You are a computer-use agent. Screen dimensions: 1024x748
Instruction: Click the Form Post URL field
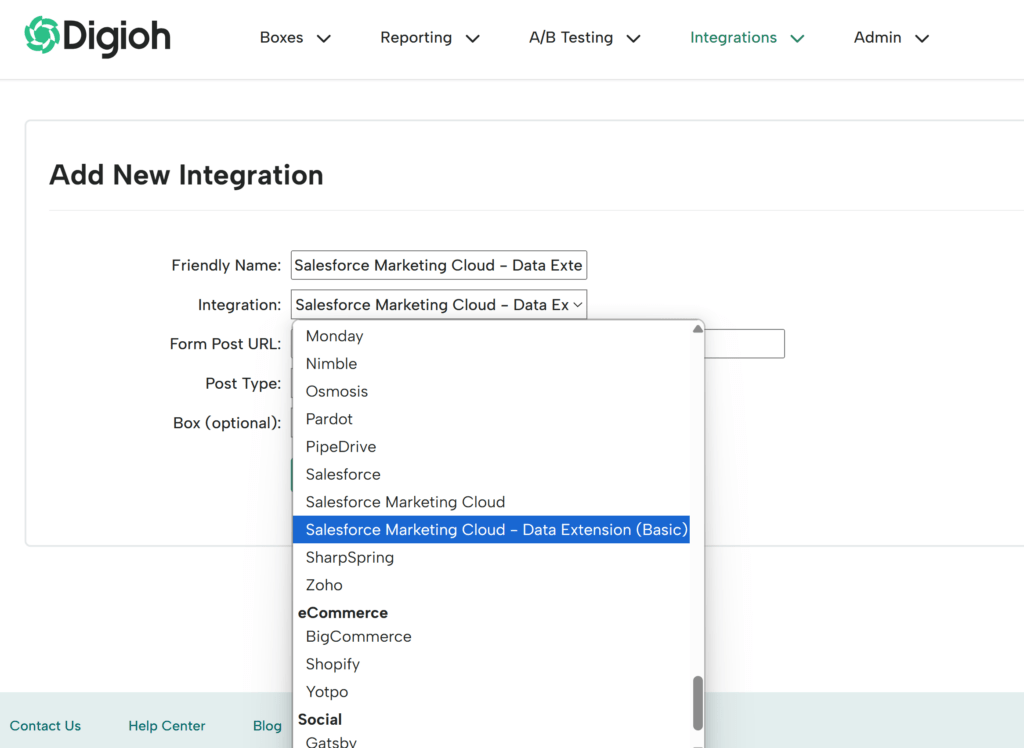click(744, 344)
